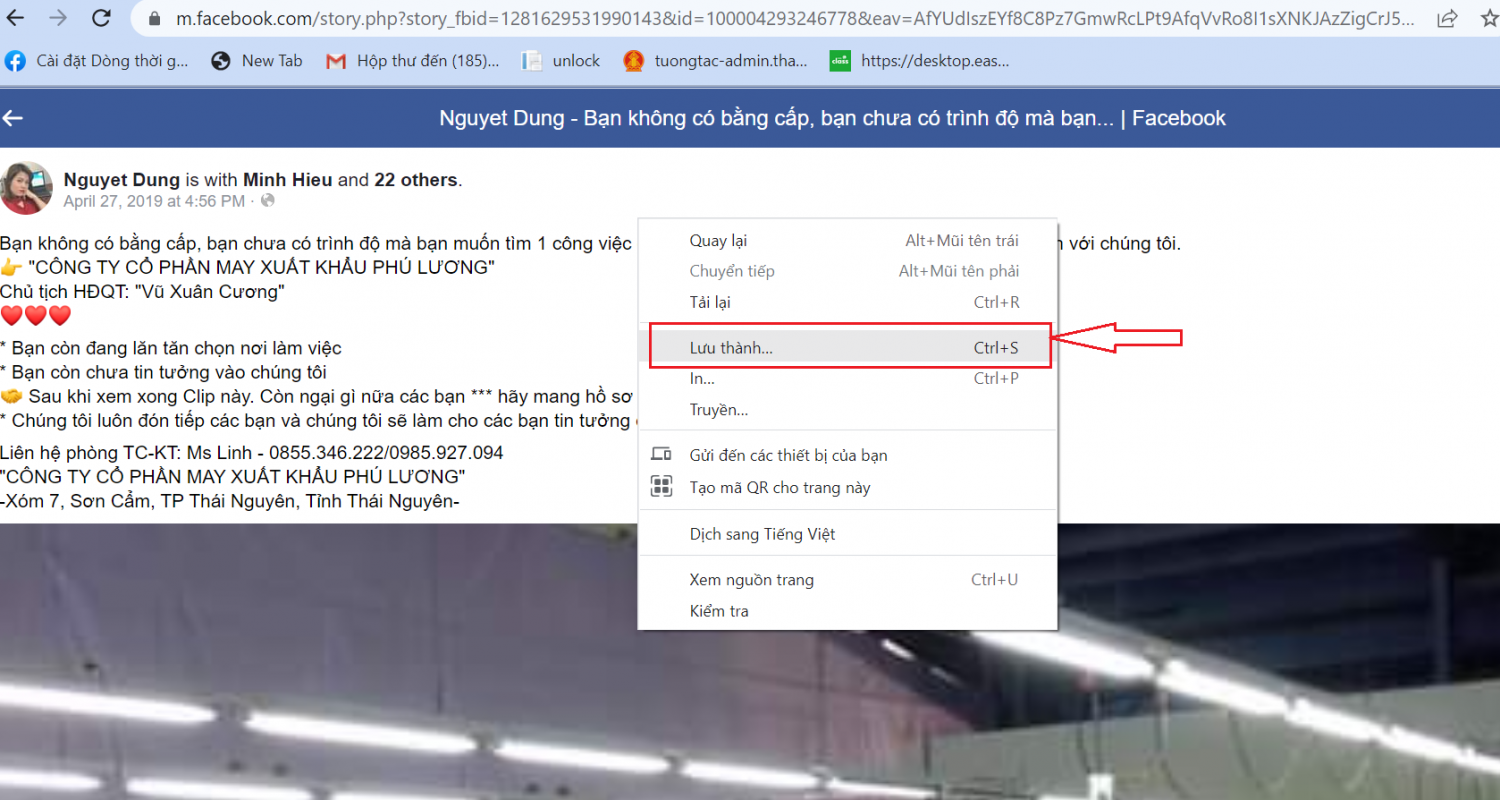Share this page using the share icon
This screenshot has height=800, width=1500.
click(x=1446, y=18)
